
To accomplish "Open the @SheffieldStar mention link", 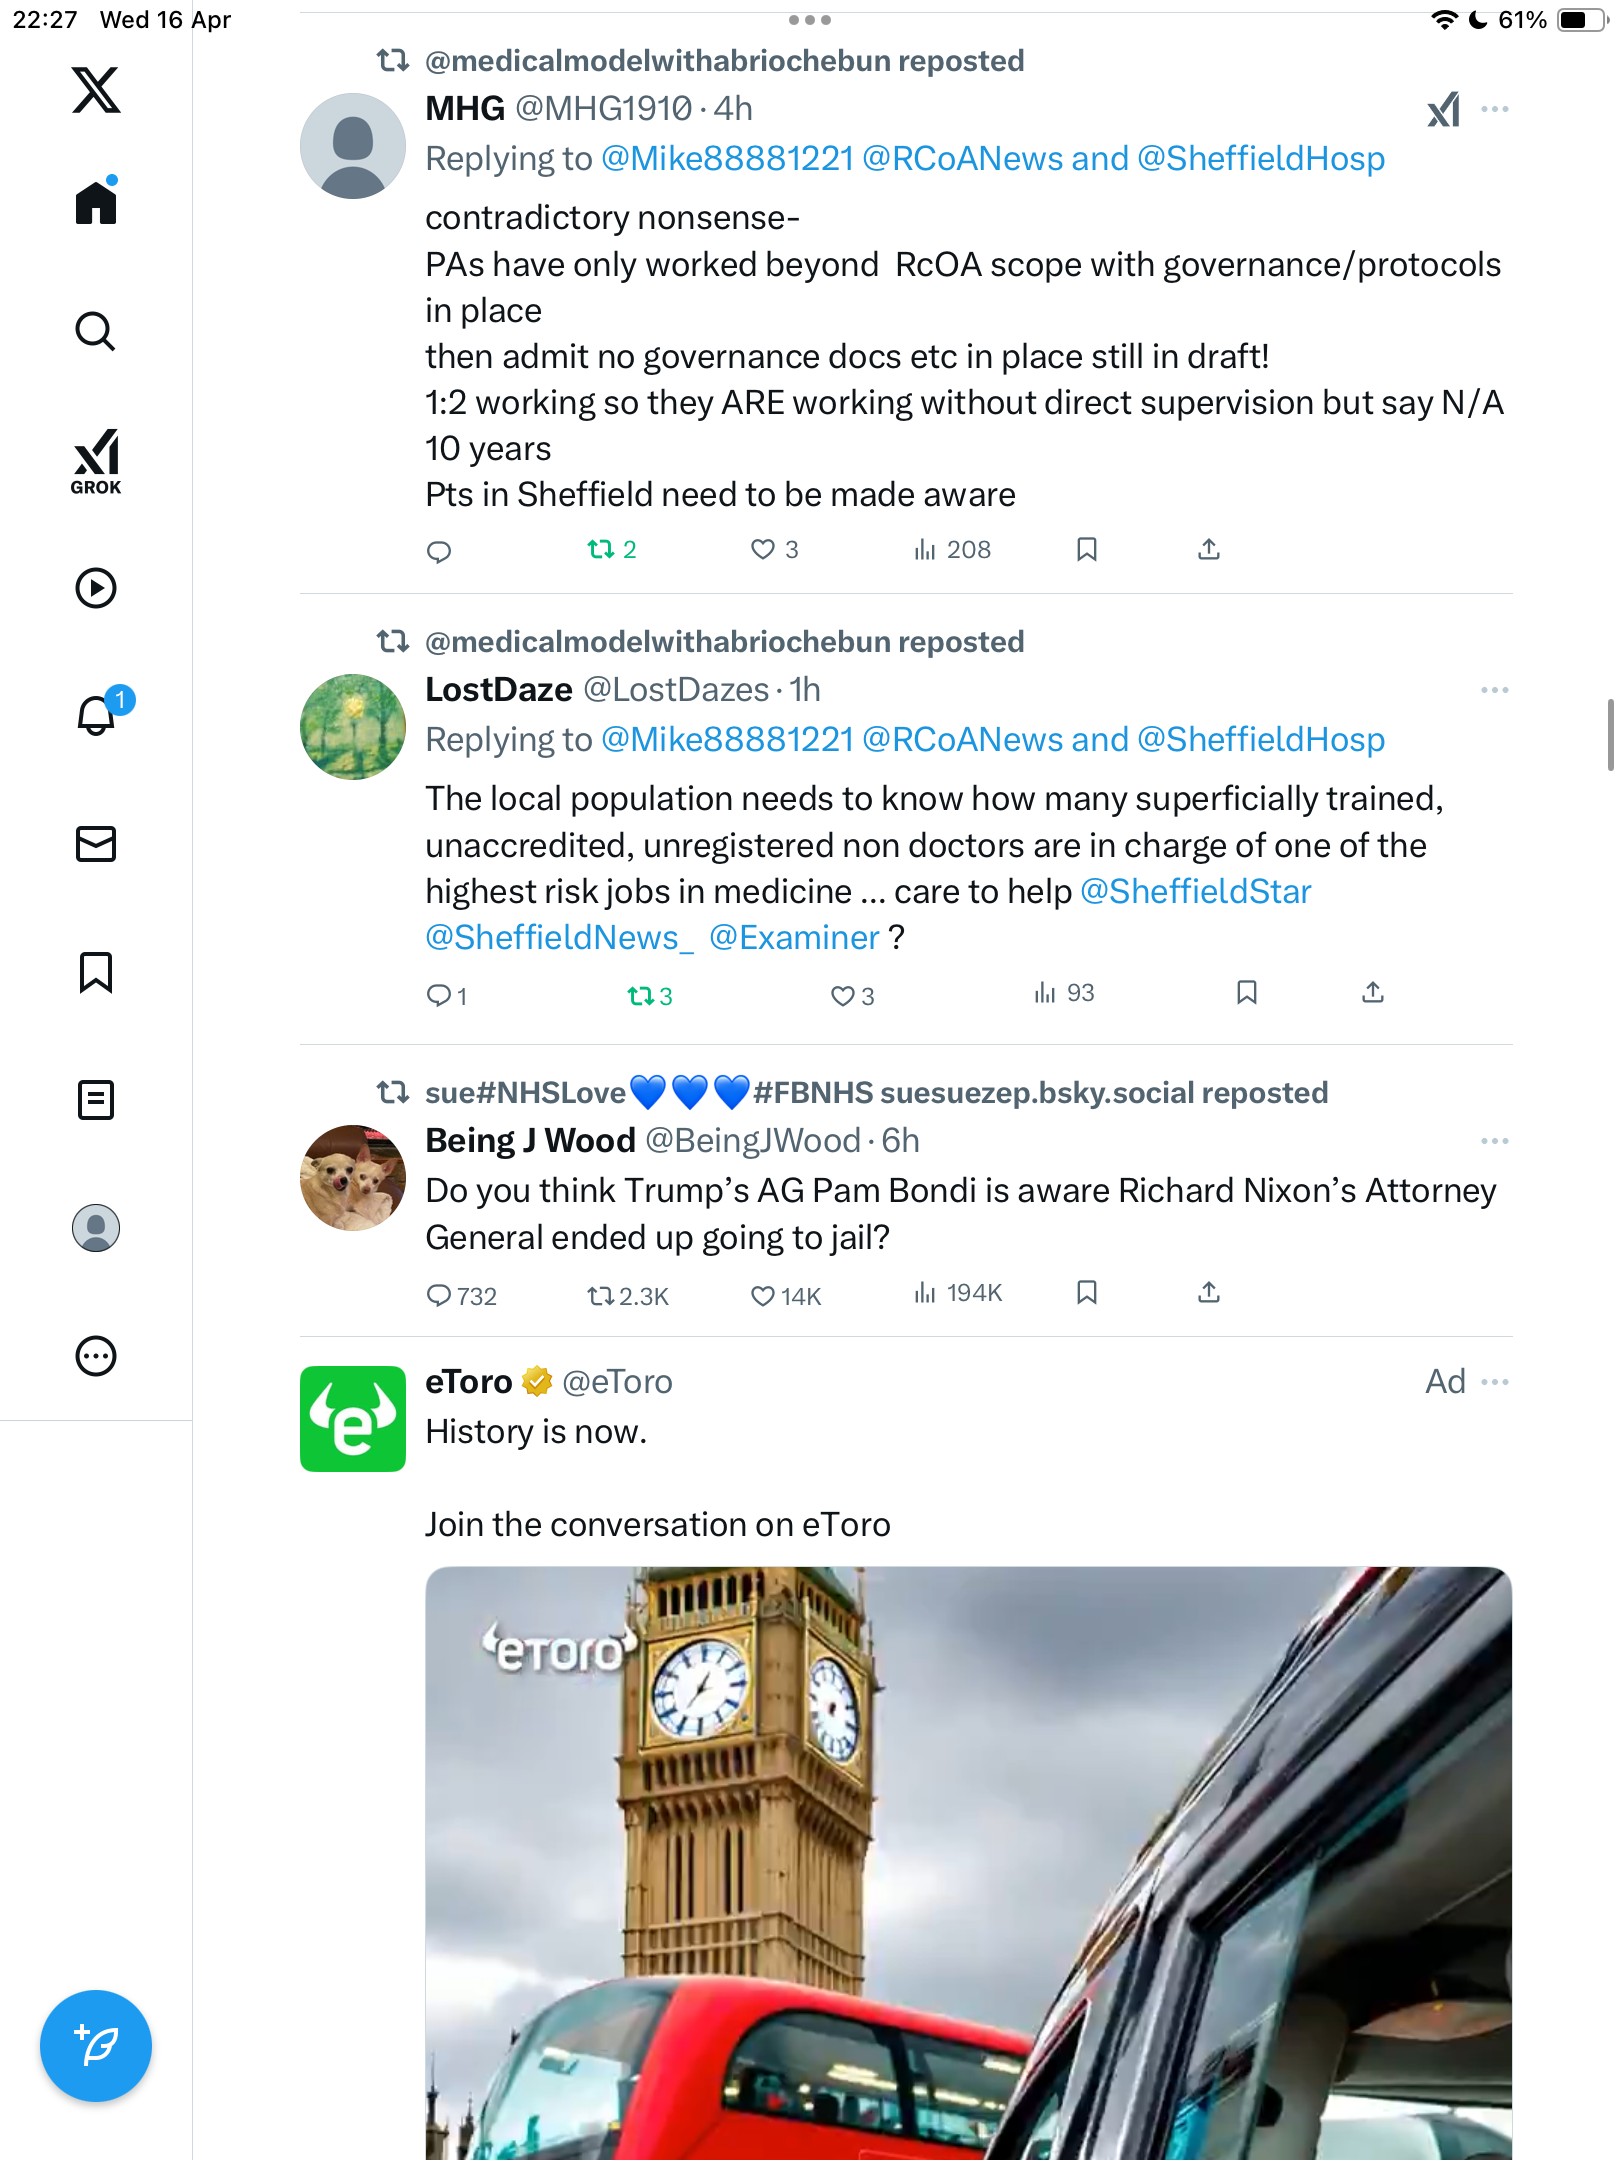I will click(x=1196, y=891).
